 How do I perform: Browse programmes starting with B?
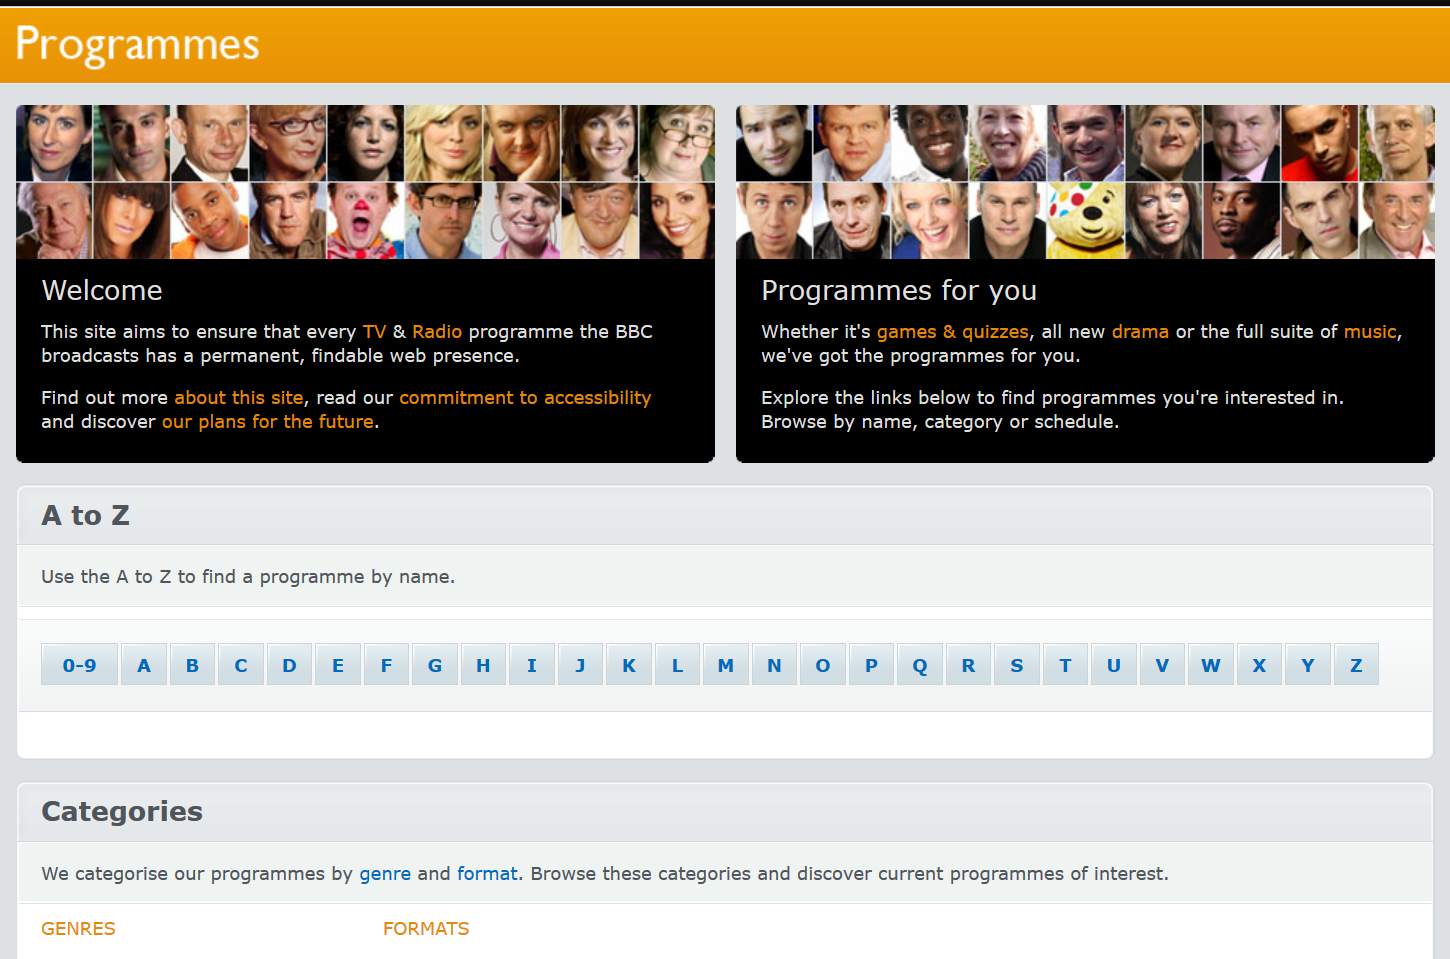(x=192, y=665)
